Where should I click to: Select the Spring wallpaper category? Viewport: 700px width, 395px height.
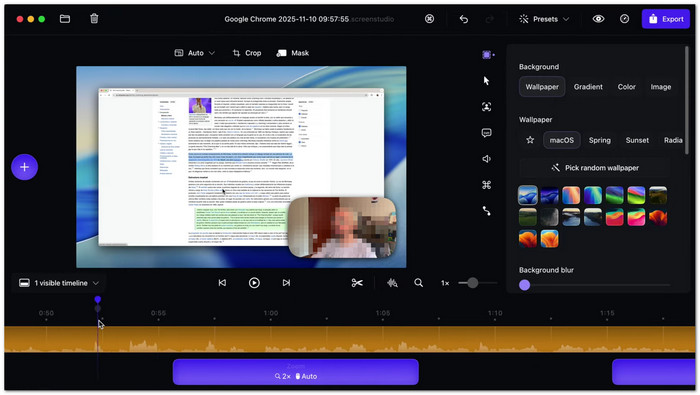pyautogui.click(x=600, y=140)
